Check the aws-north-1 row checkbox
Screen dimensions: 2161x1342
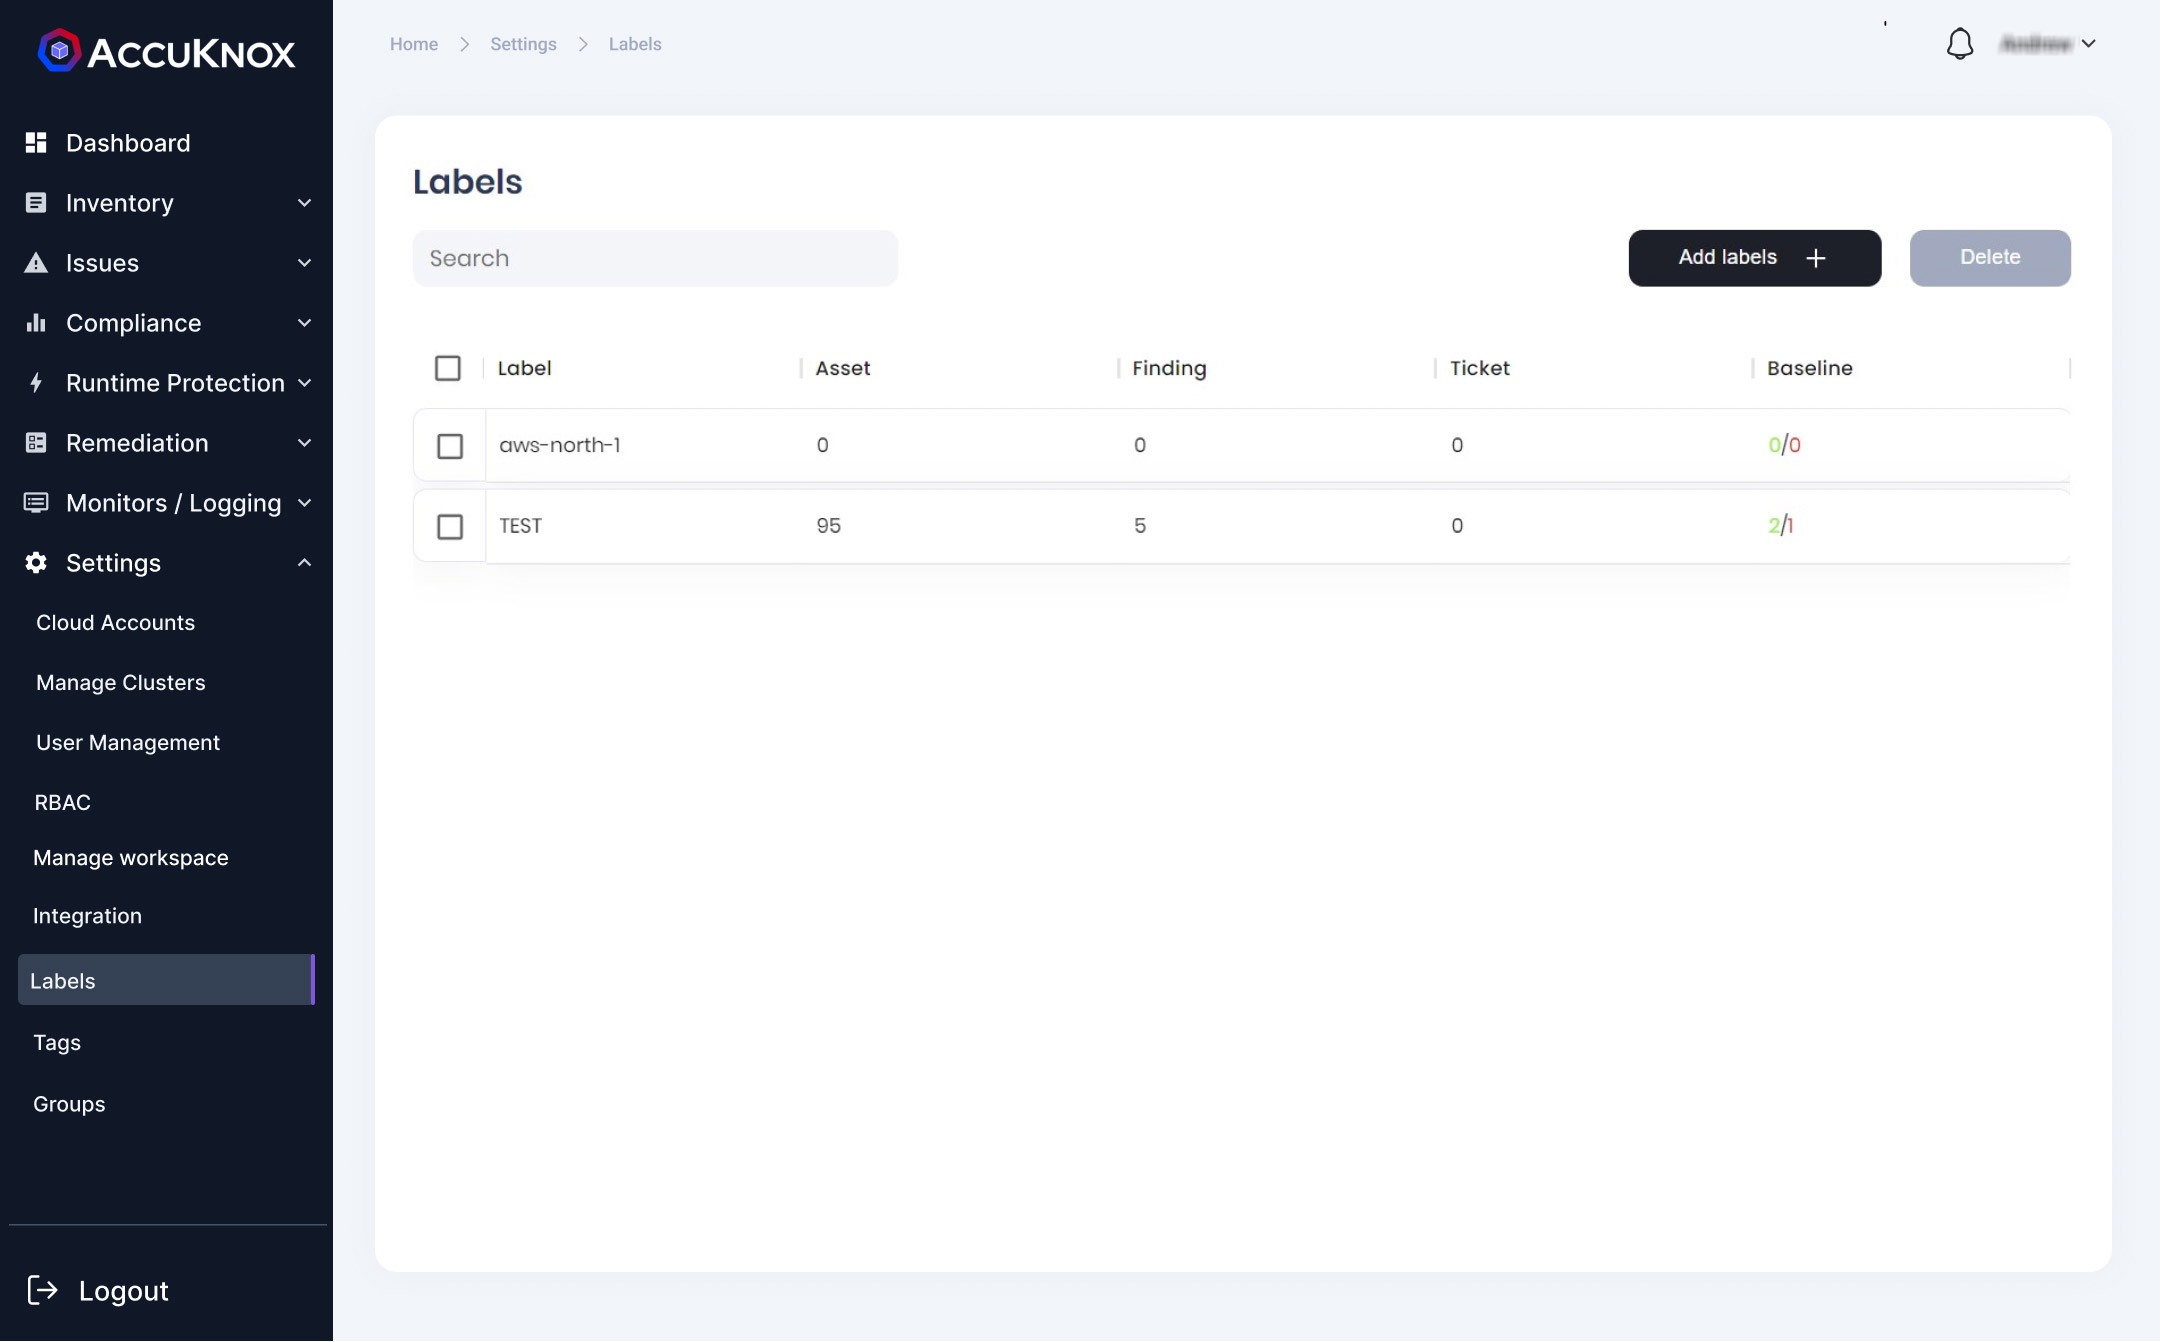point(450,446)
